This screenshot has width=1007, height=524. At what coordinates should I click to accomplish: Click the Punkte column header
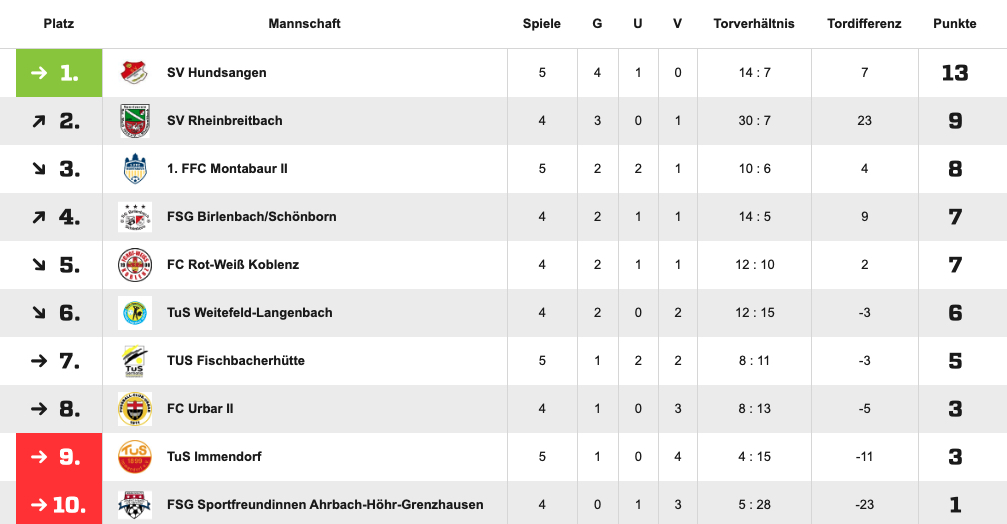pos(954,24)
